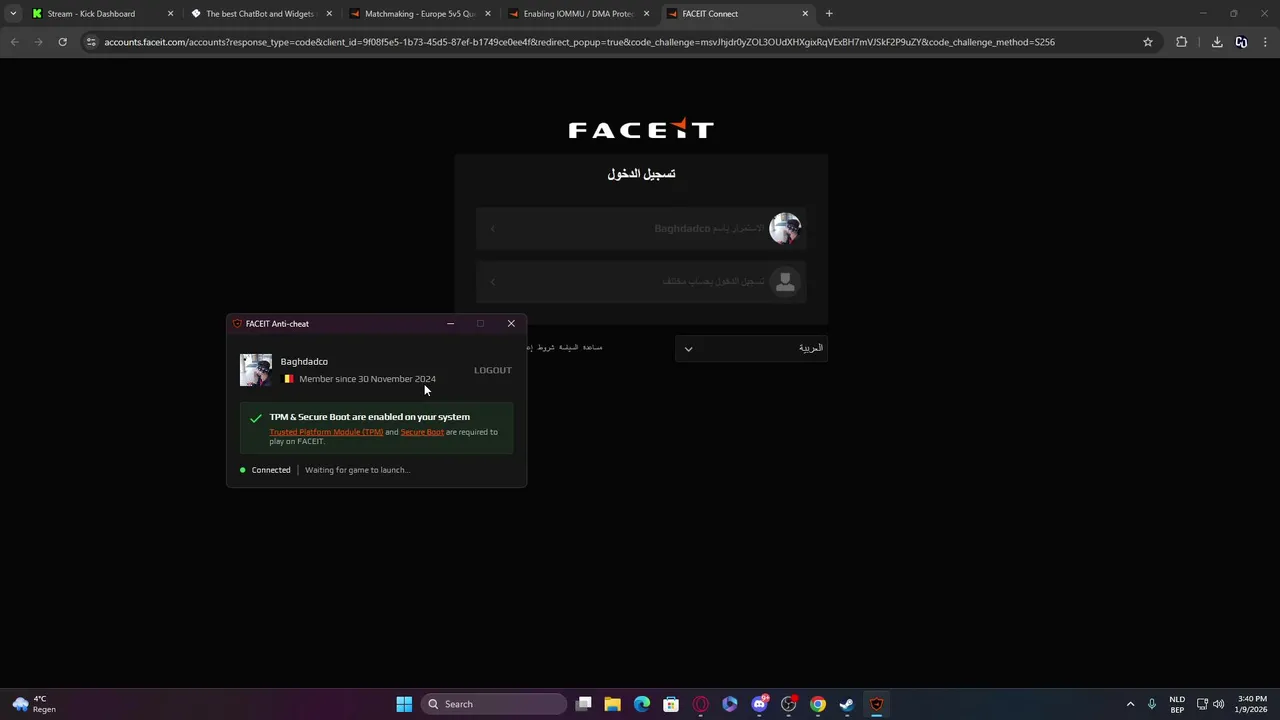This screenshot has width=1280, height=720.
Task: Open the volume control in the system tray
Action: [x=1220, y=704]
